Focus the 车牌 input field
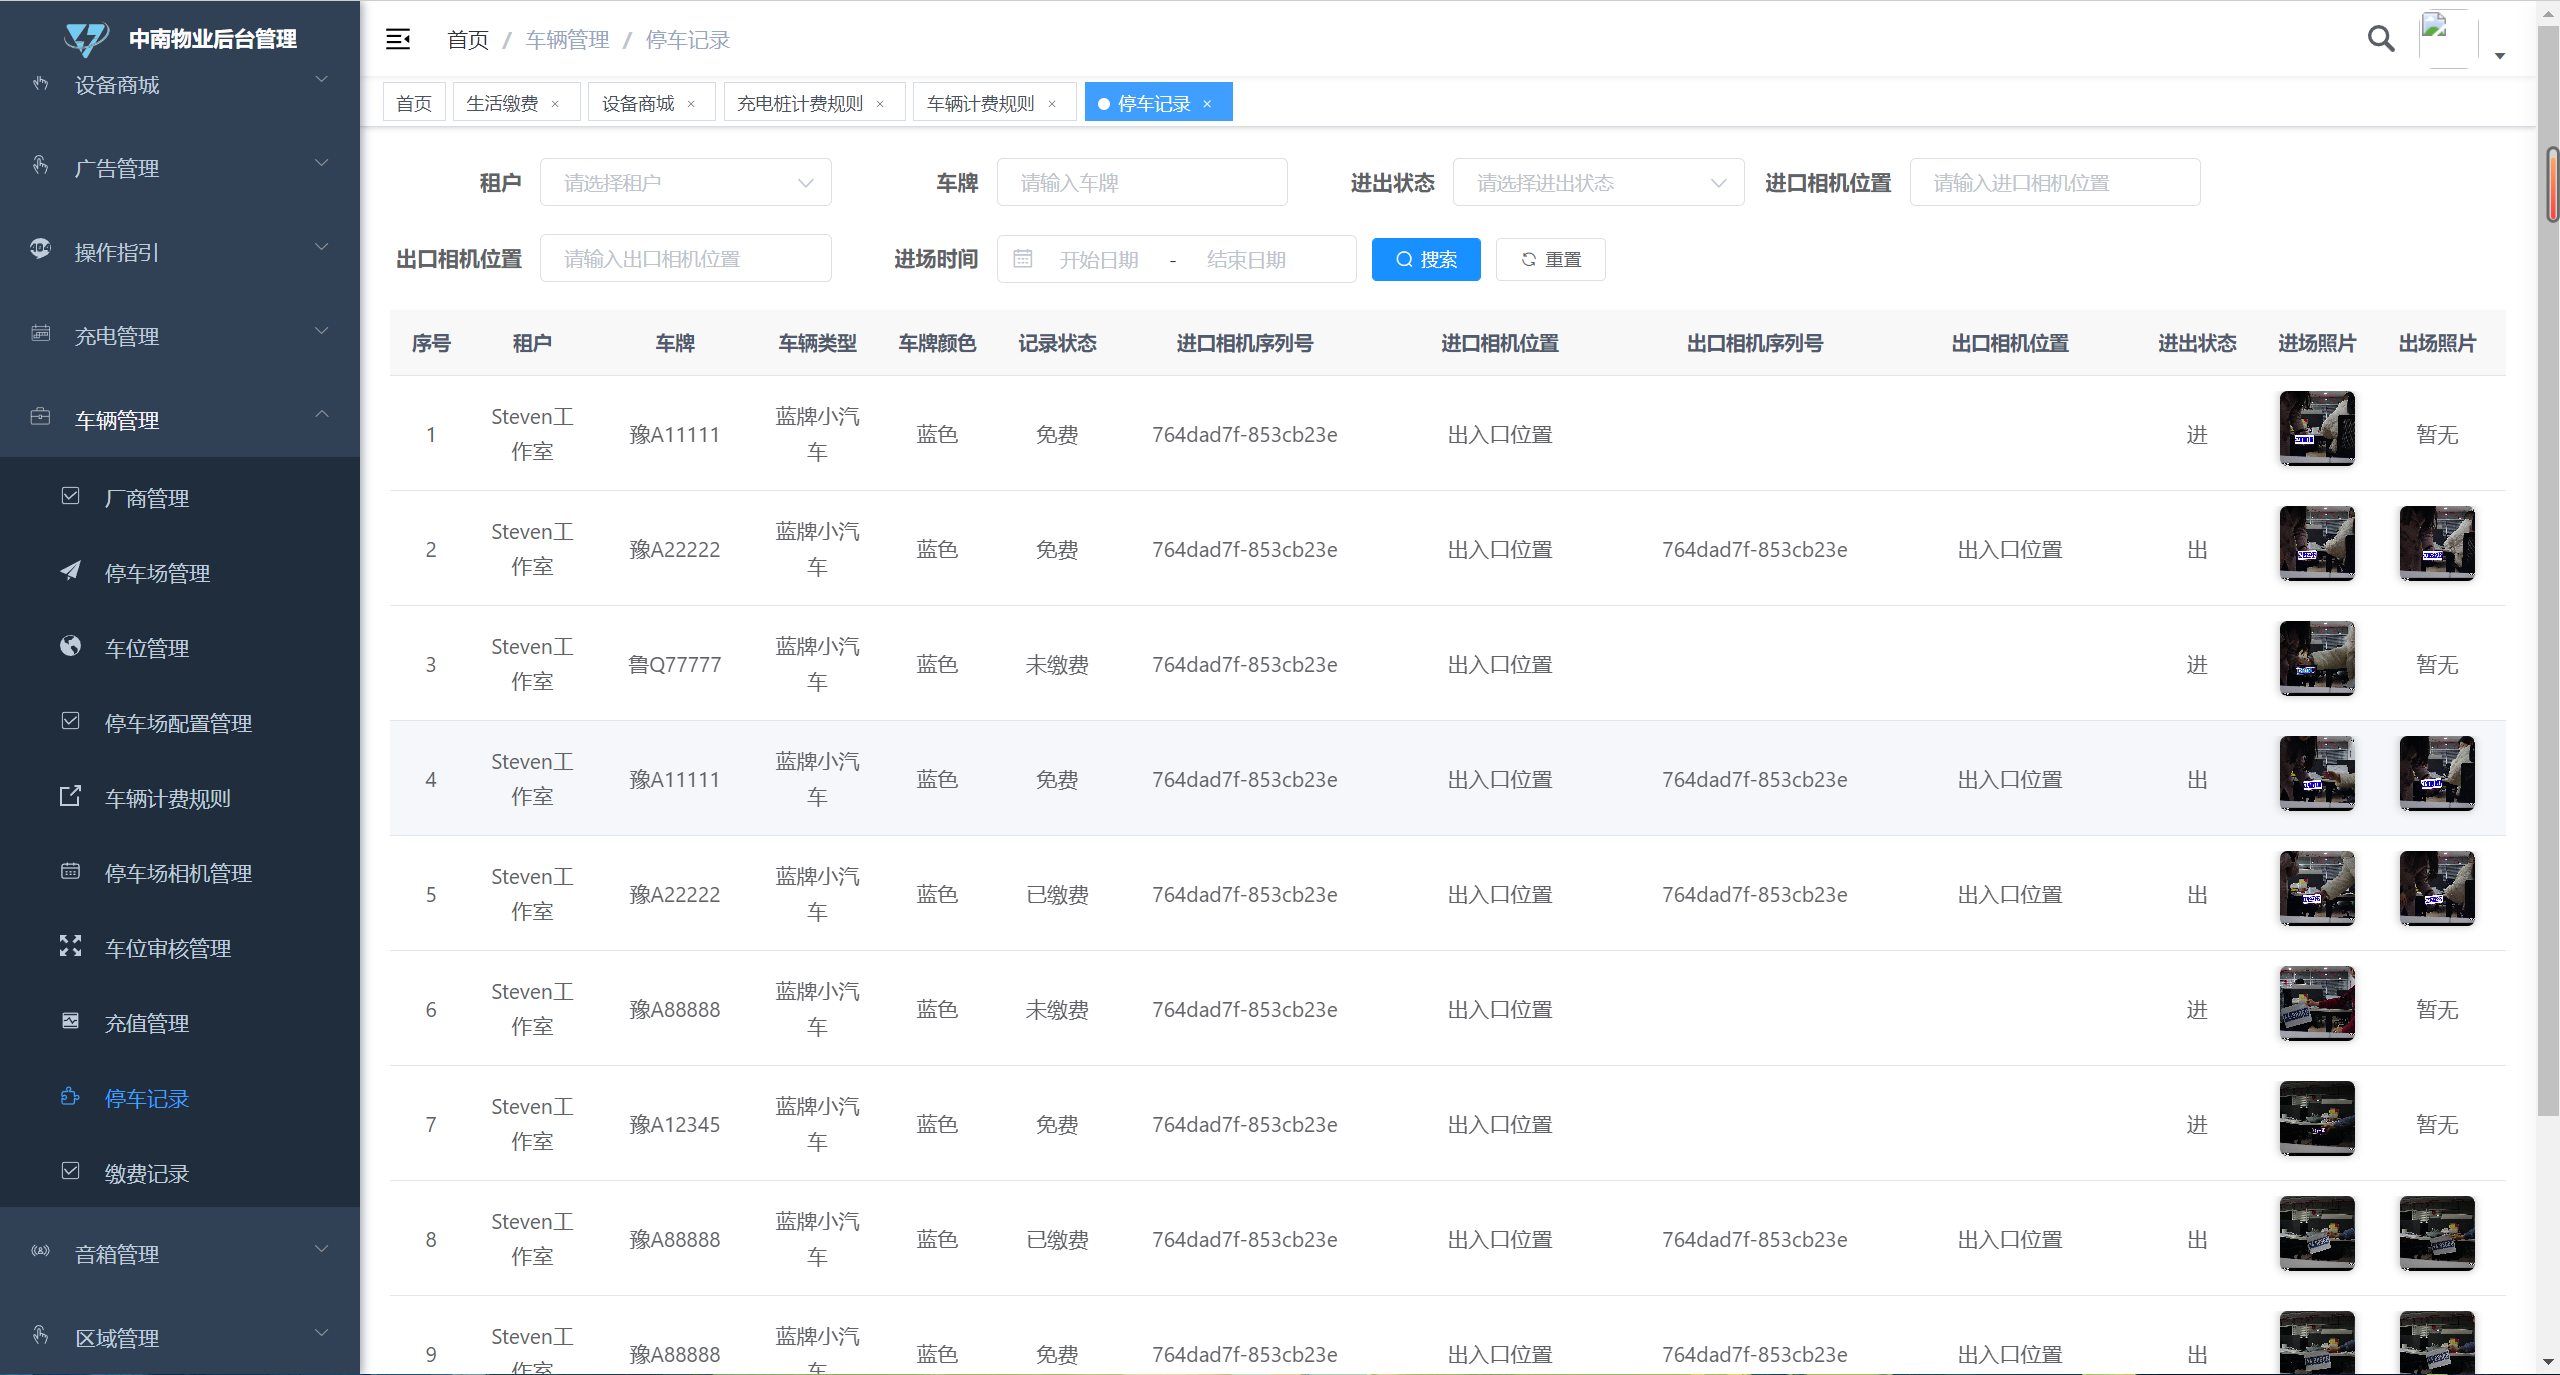 pyautogui.click(x=1142, y=183)
